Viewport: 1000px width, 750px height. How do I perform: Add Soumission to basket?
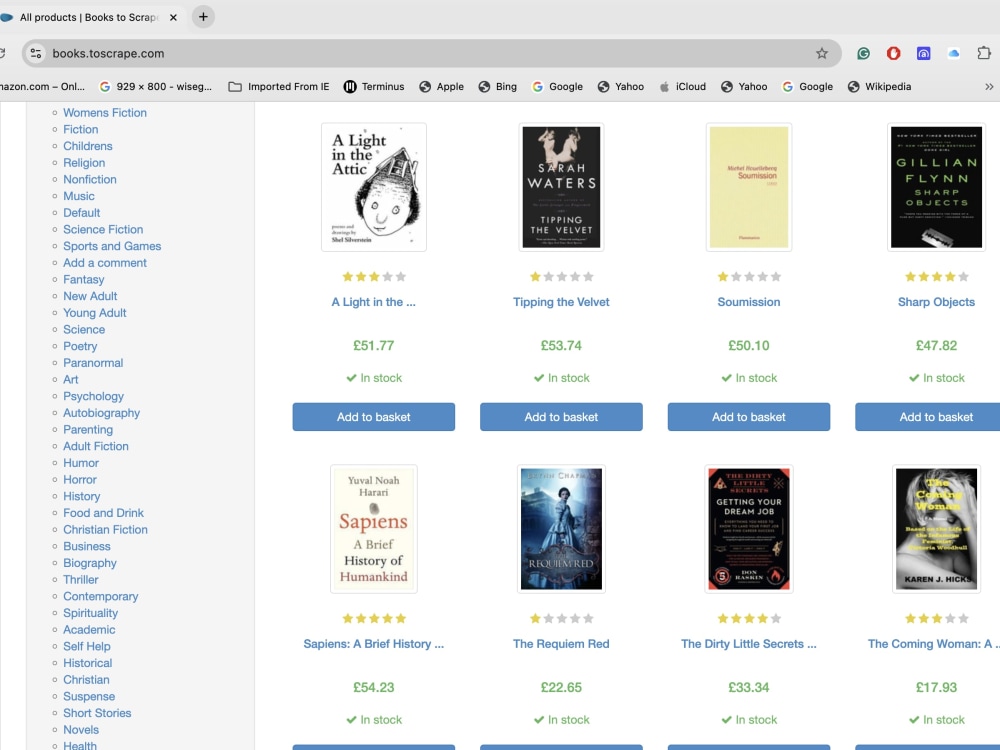(749, 417)
